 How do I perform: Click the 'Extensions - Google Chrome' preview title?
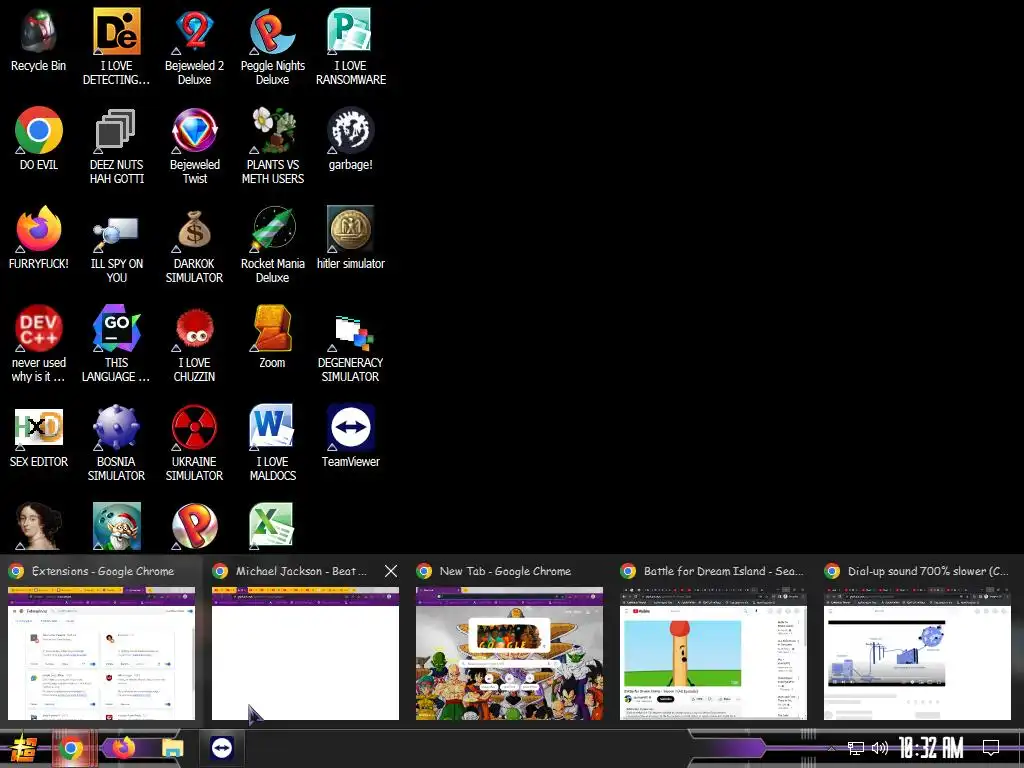click(x=103, y=571)
